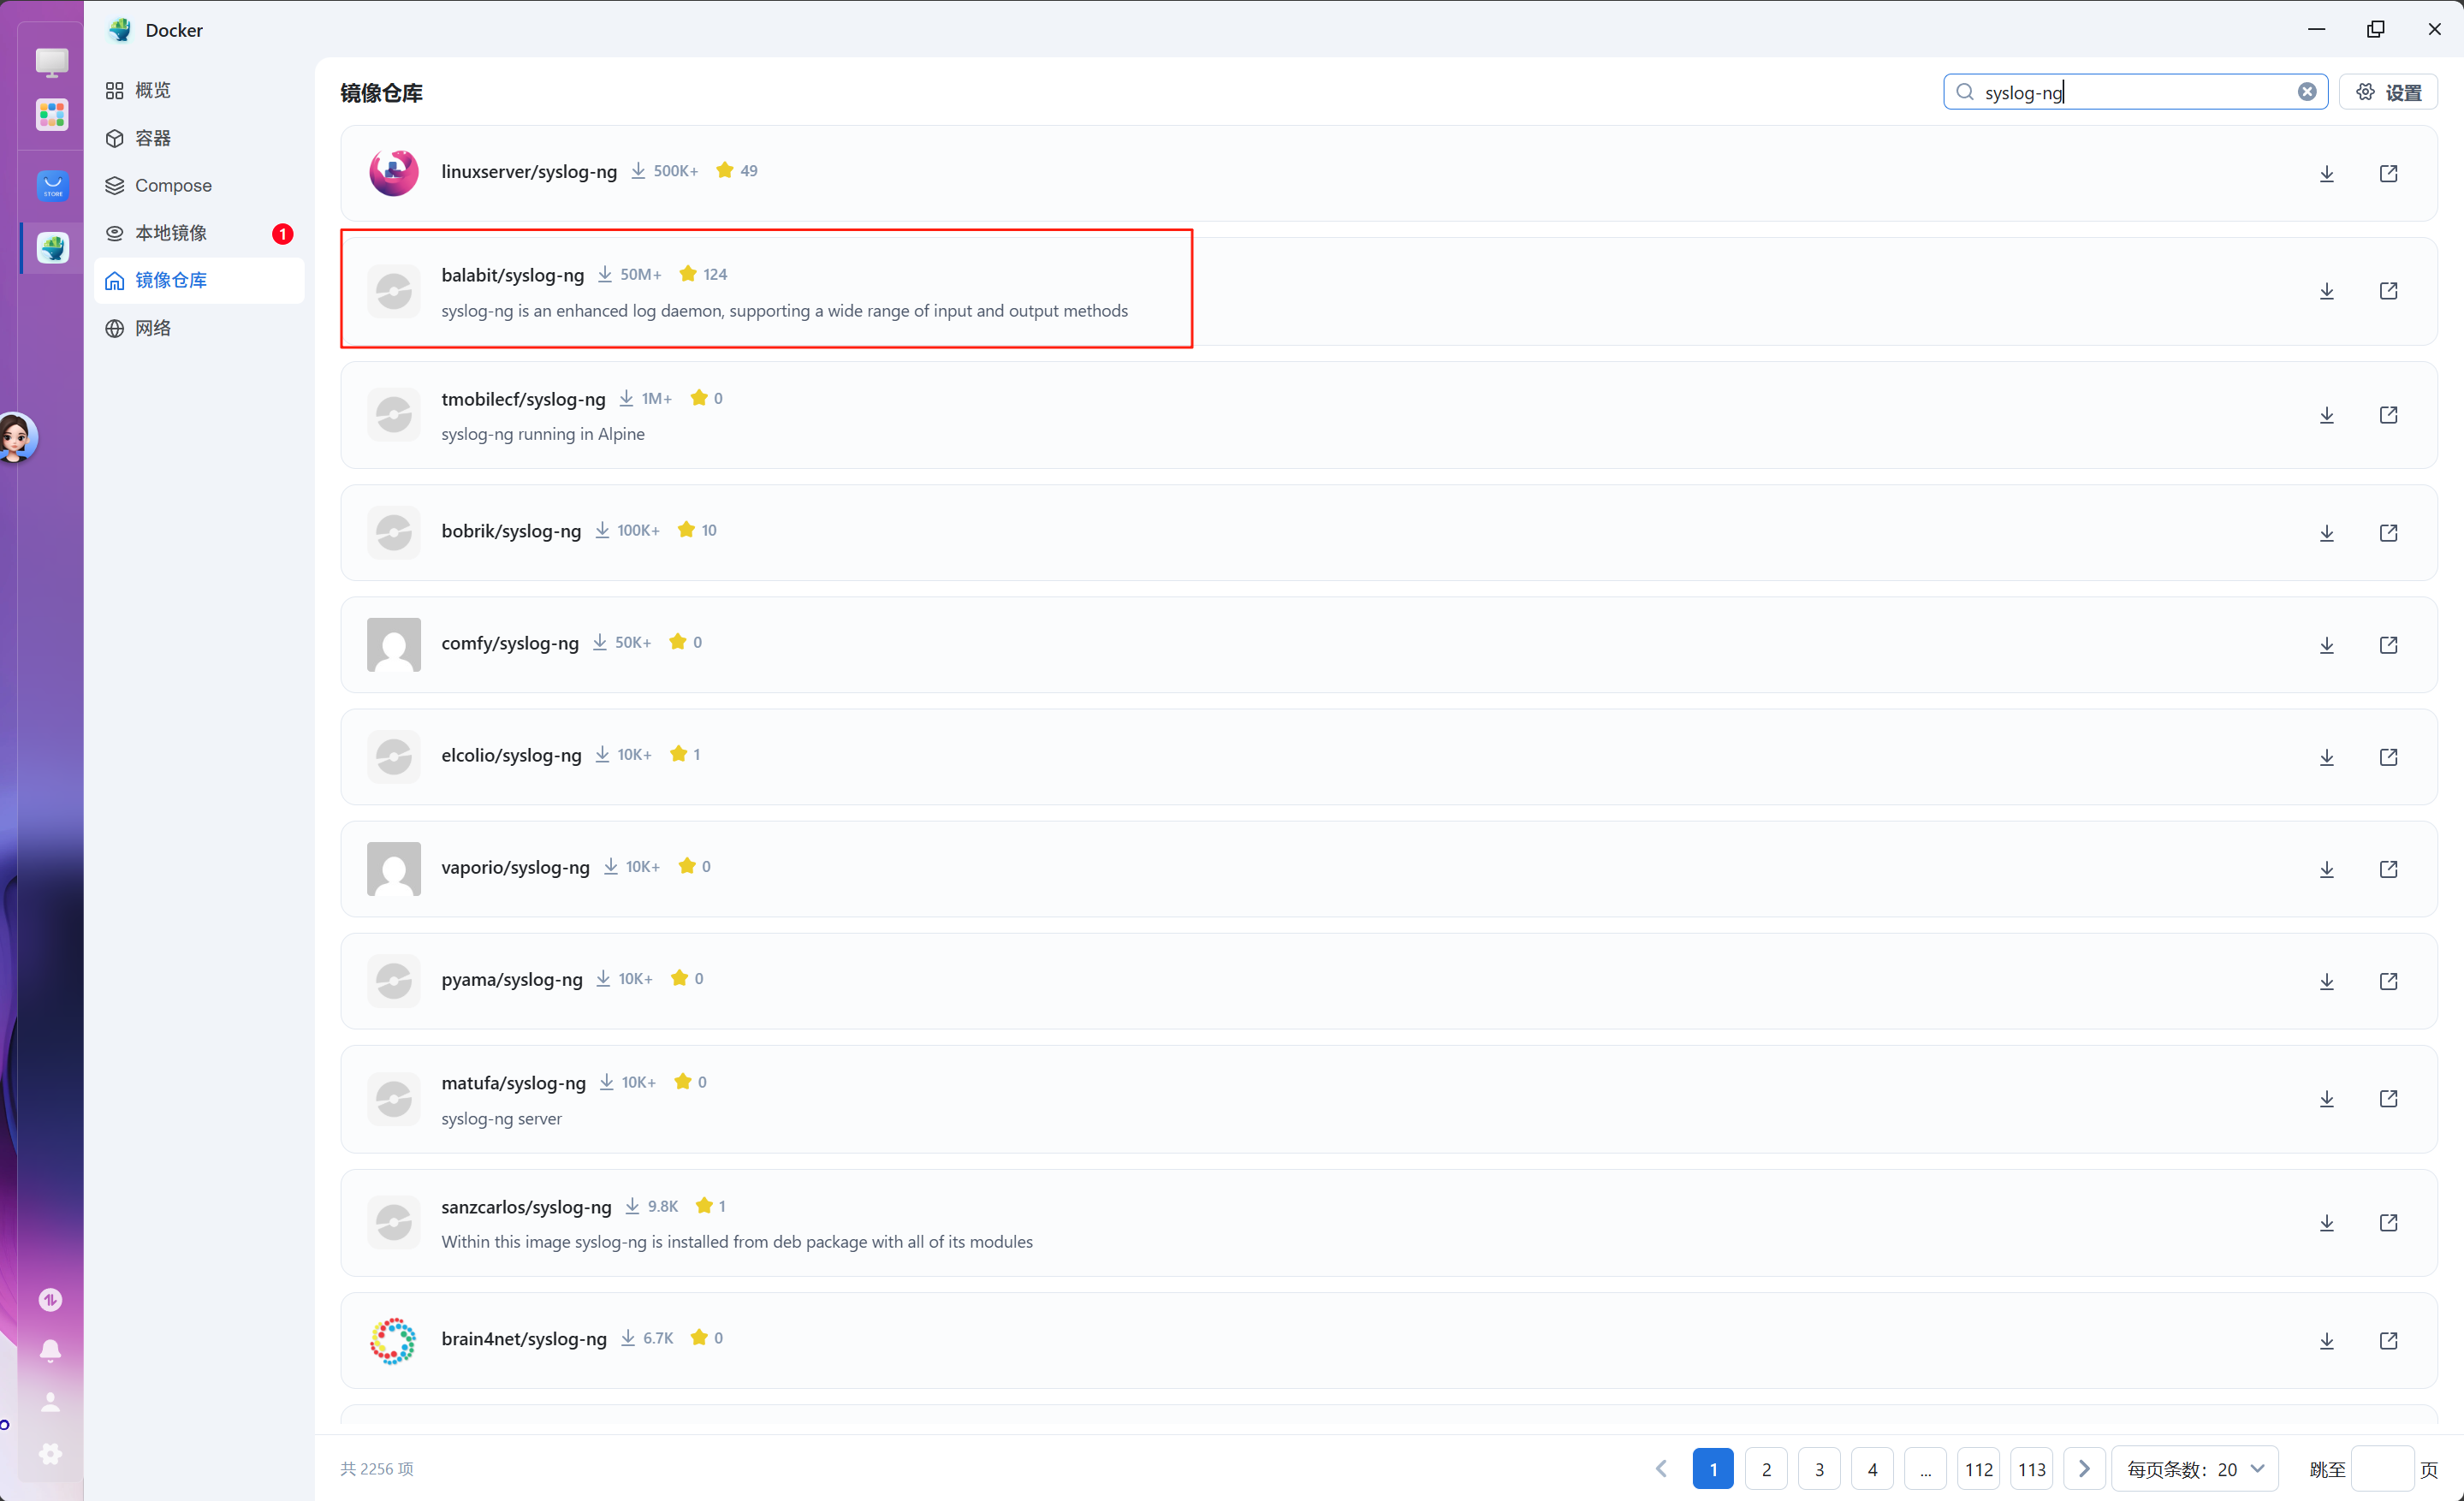Expand the items per page dropdown
The image size is (2464, 1501).
[2194, 1469]
